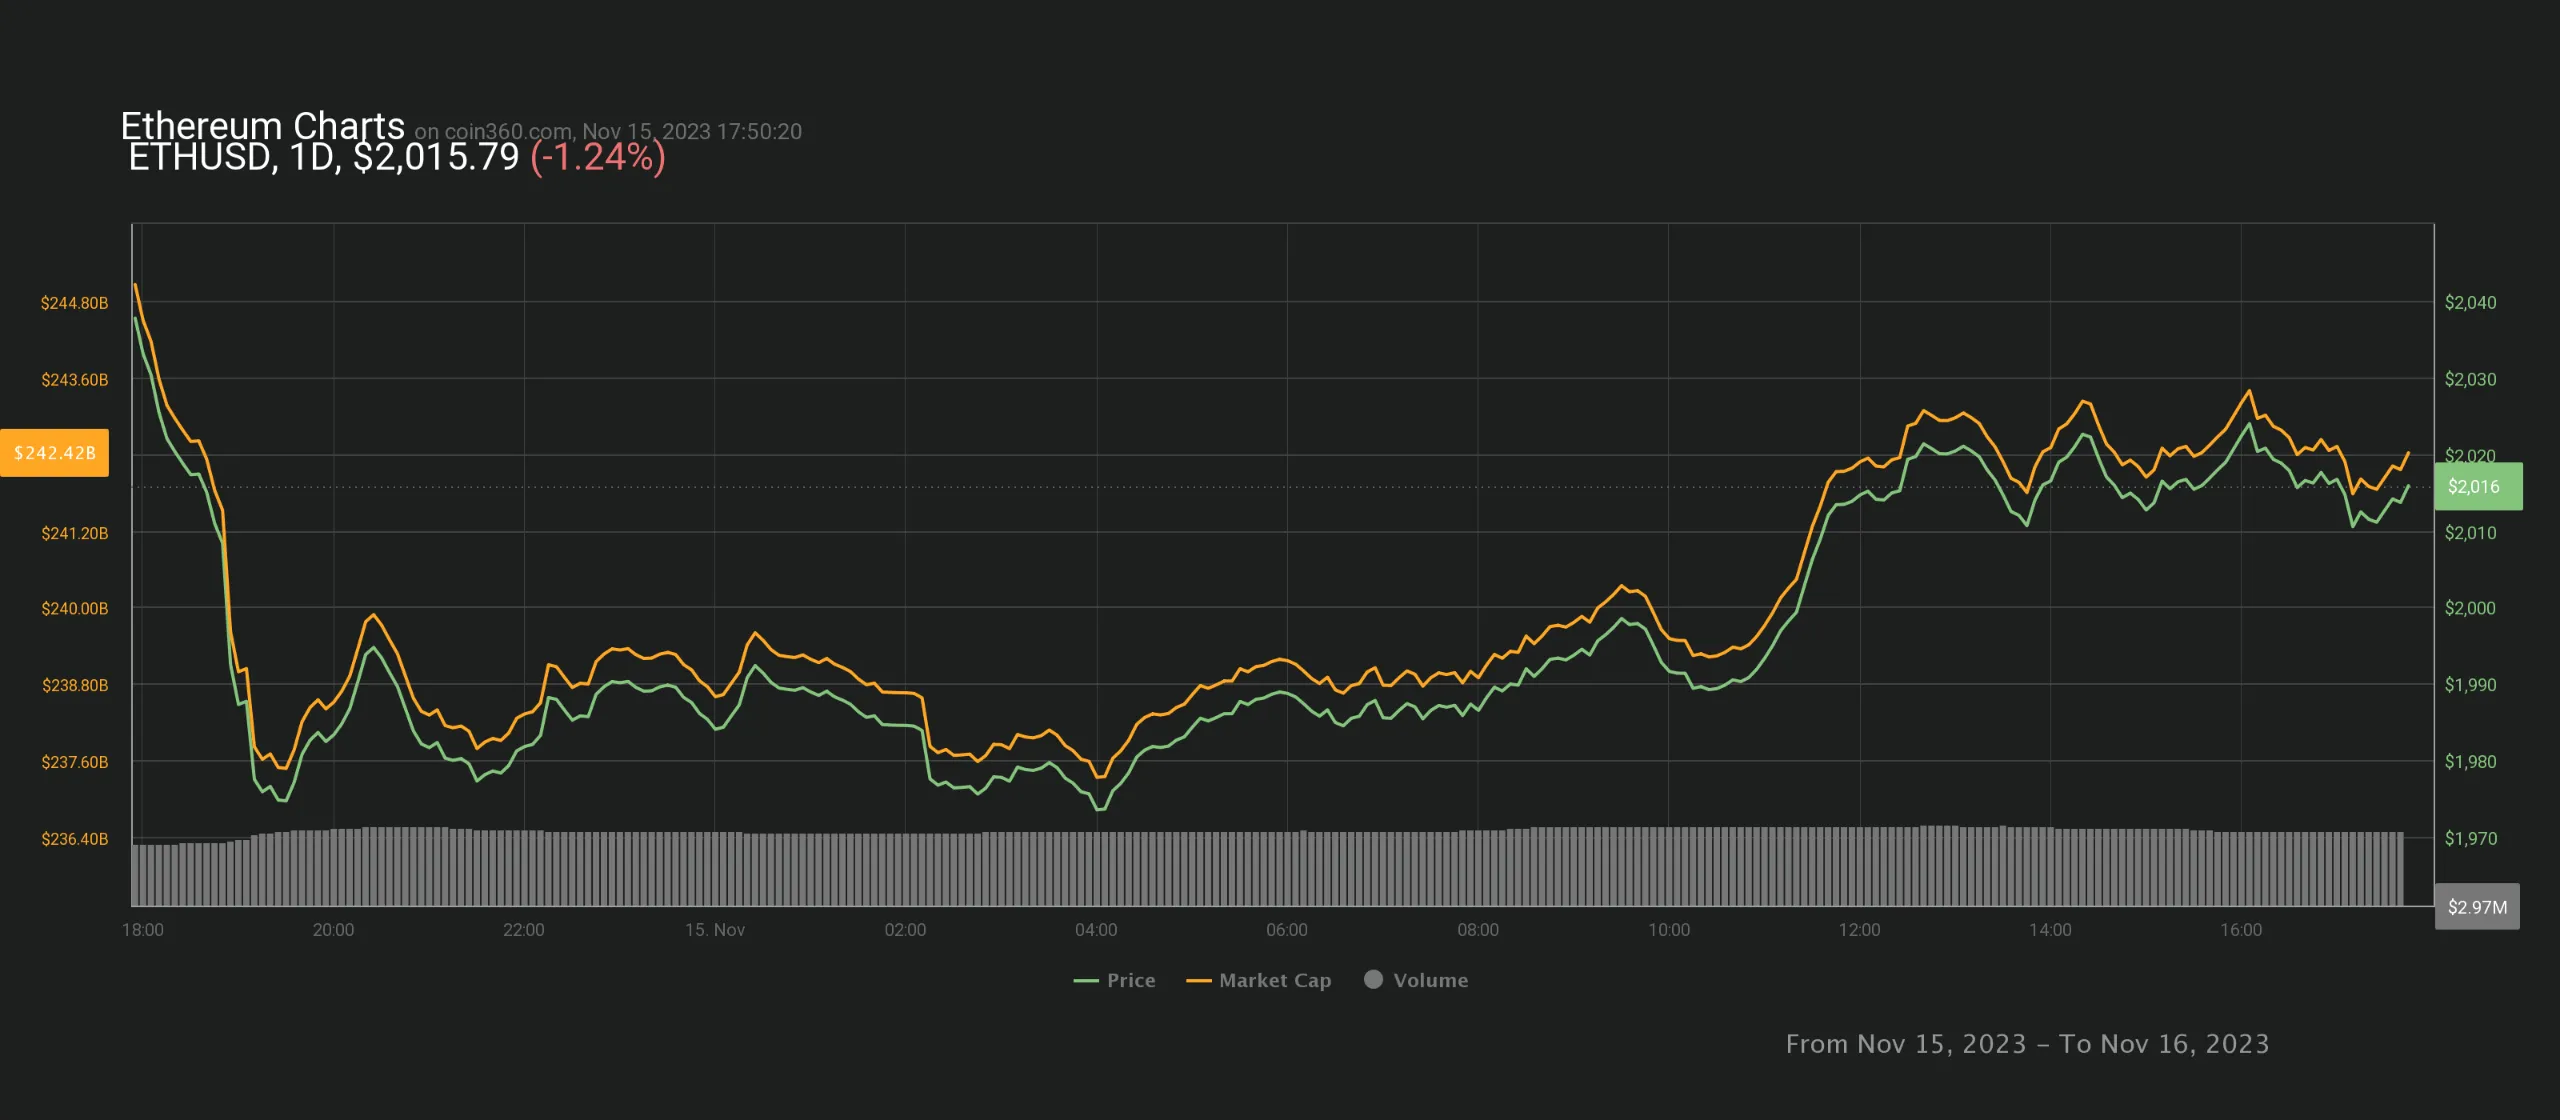2560x1120 pixels.
Task: Click the 18:00 time axis label
Action: point(143,930)
